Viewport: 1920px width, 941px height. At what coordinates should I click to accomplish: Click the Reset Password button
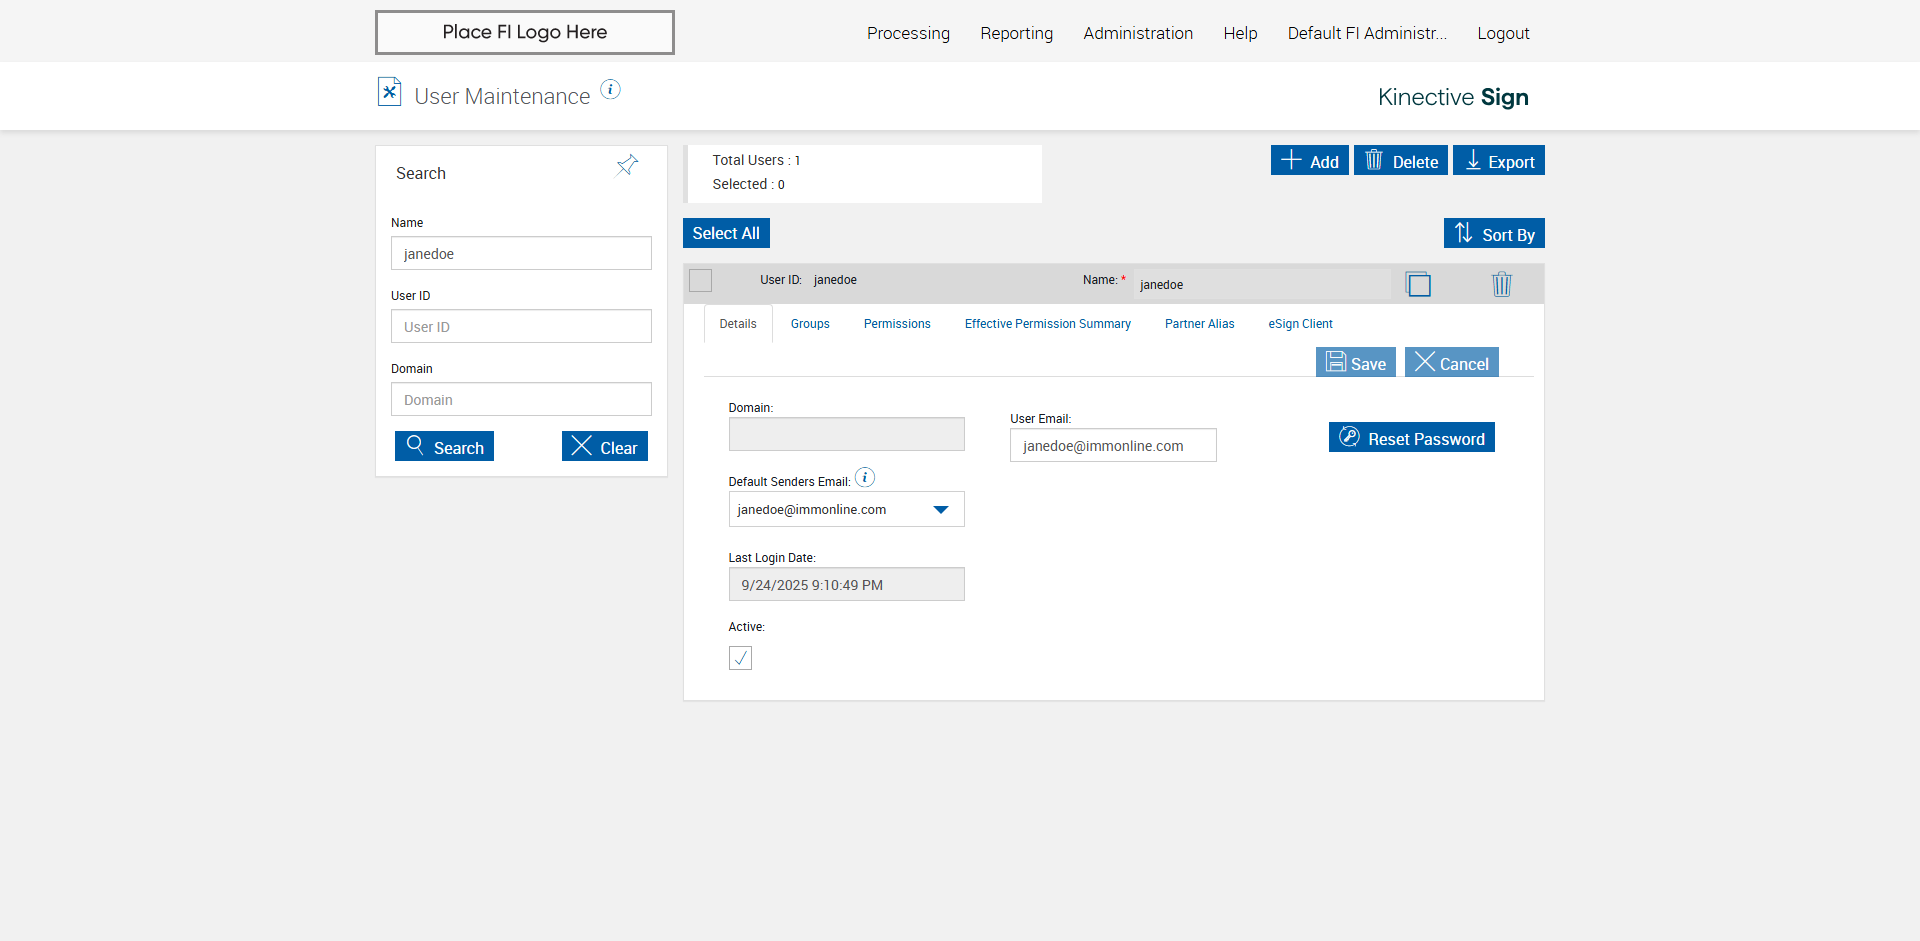1411,437
